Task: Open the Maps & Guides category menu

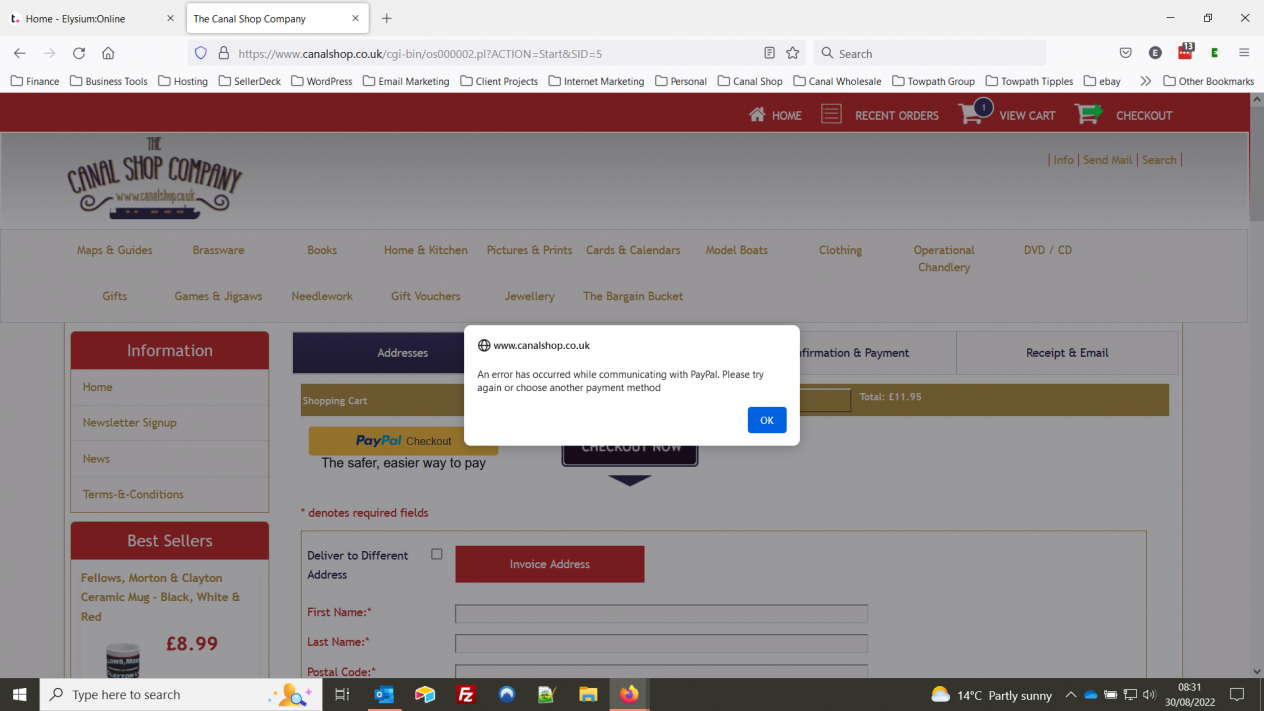Action: click(x=114, y=250)
